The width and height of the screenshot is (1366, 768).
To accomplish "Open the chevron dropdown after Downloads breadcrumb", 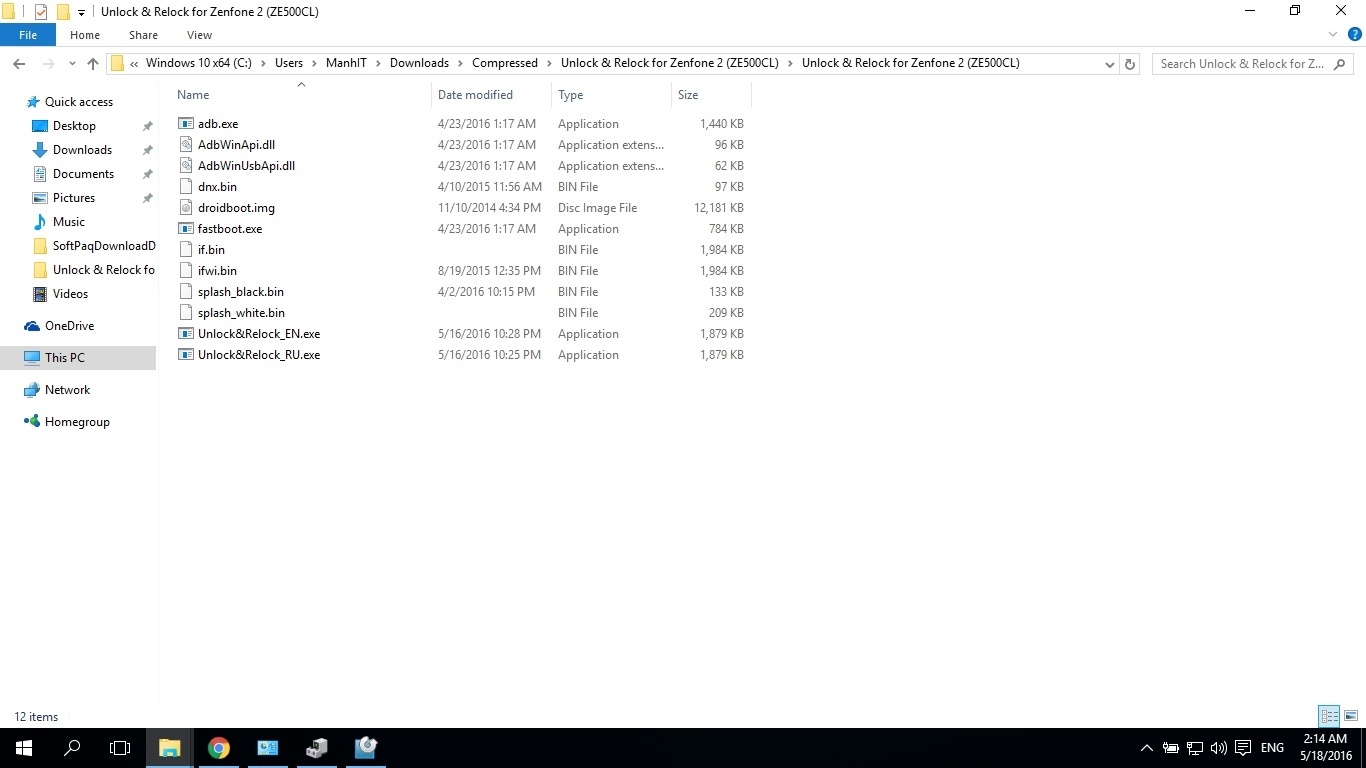I will pos(460,63).
